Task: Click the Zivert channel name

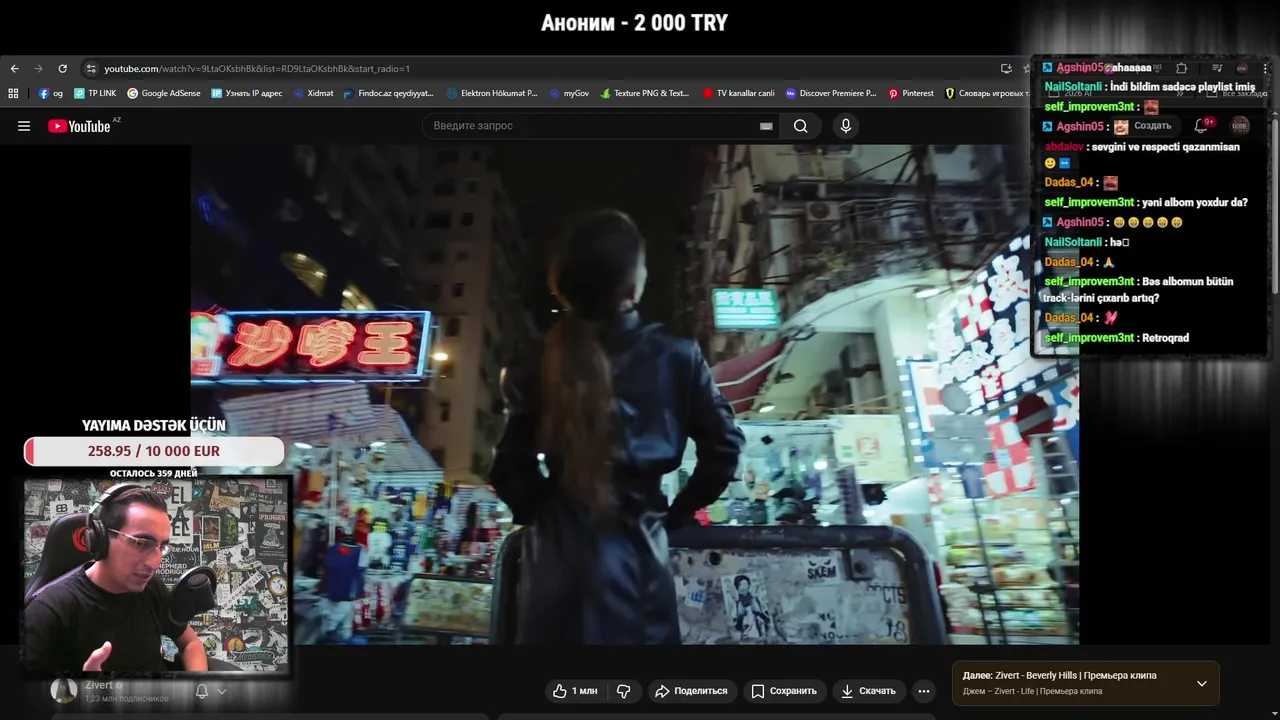Action: pos(99,685)
